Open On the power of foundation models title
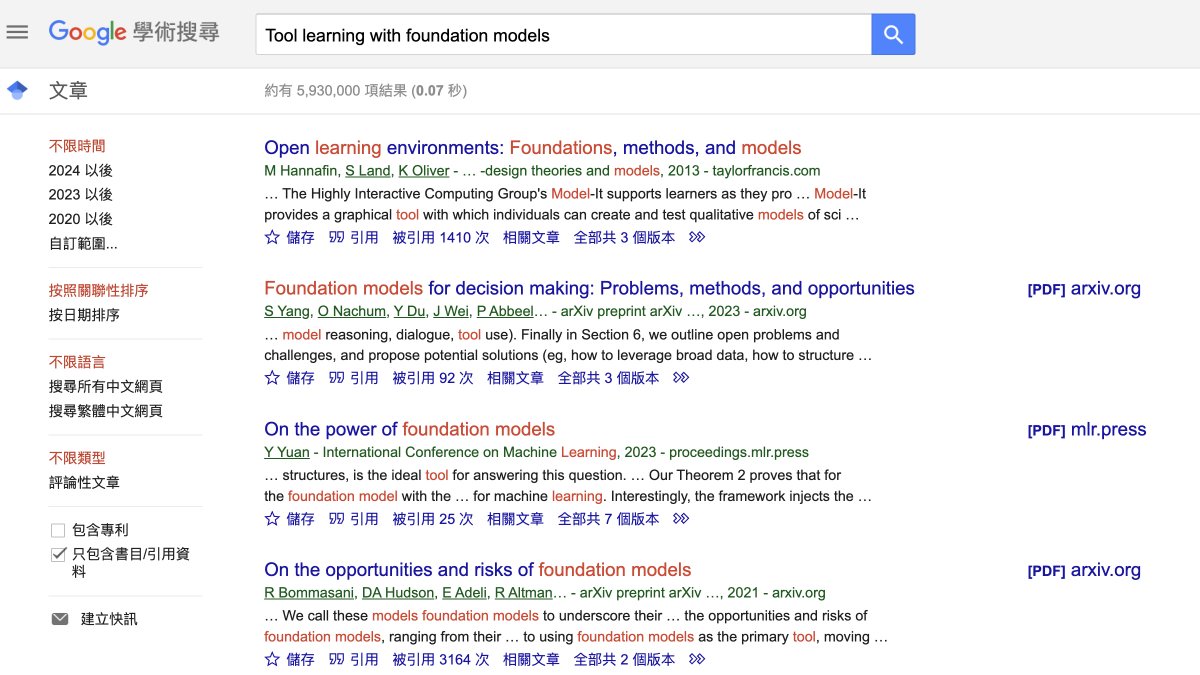Viewport: 1200px width, 675px height. tap(409, 429)
